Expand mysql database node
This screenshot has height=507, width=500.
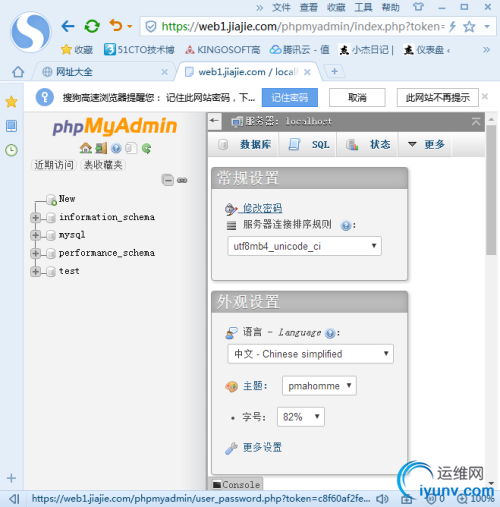(35, 235)
